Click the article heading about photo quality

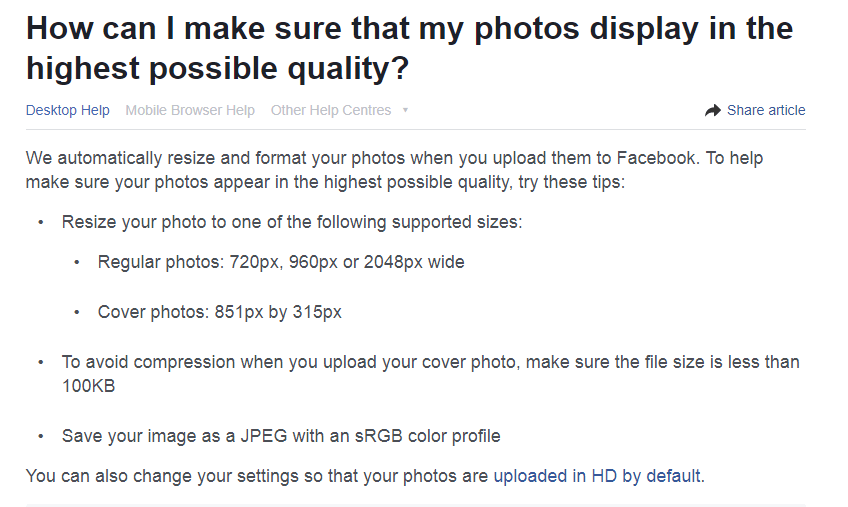(409, 48)
